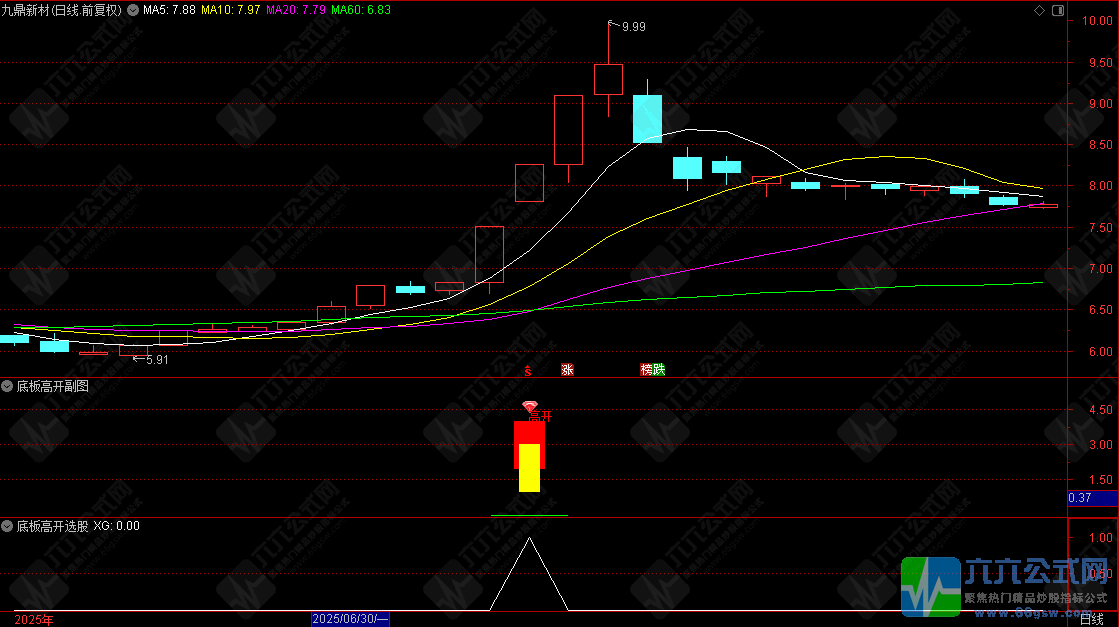Click the MA60: 6.83 indicator label
Screen dimensions: 1119x627
point(361,10)
